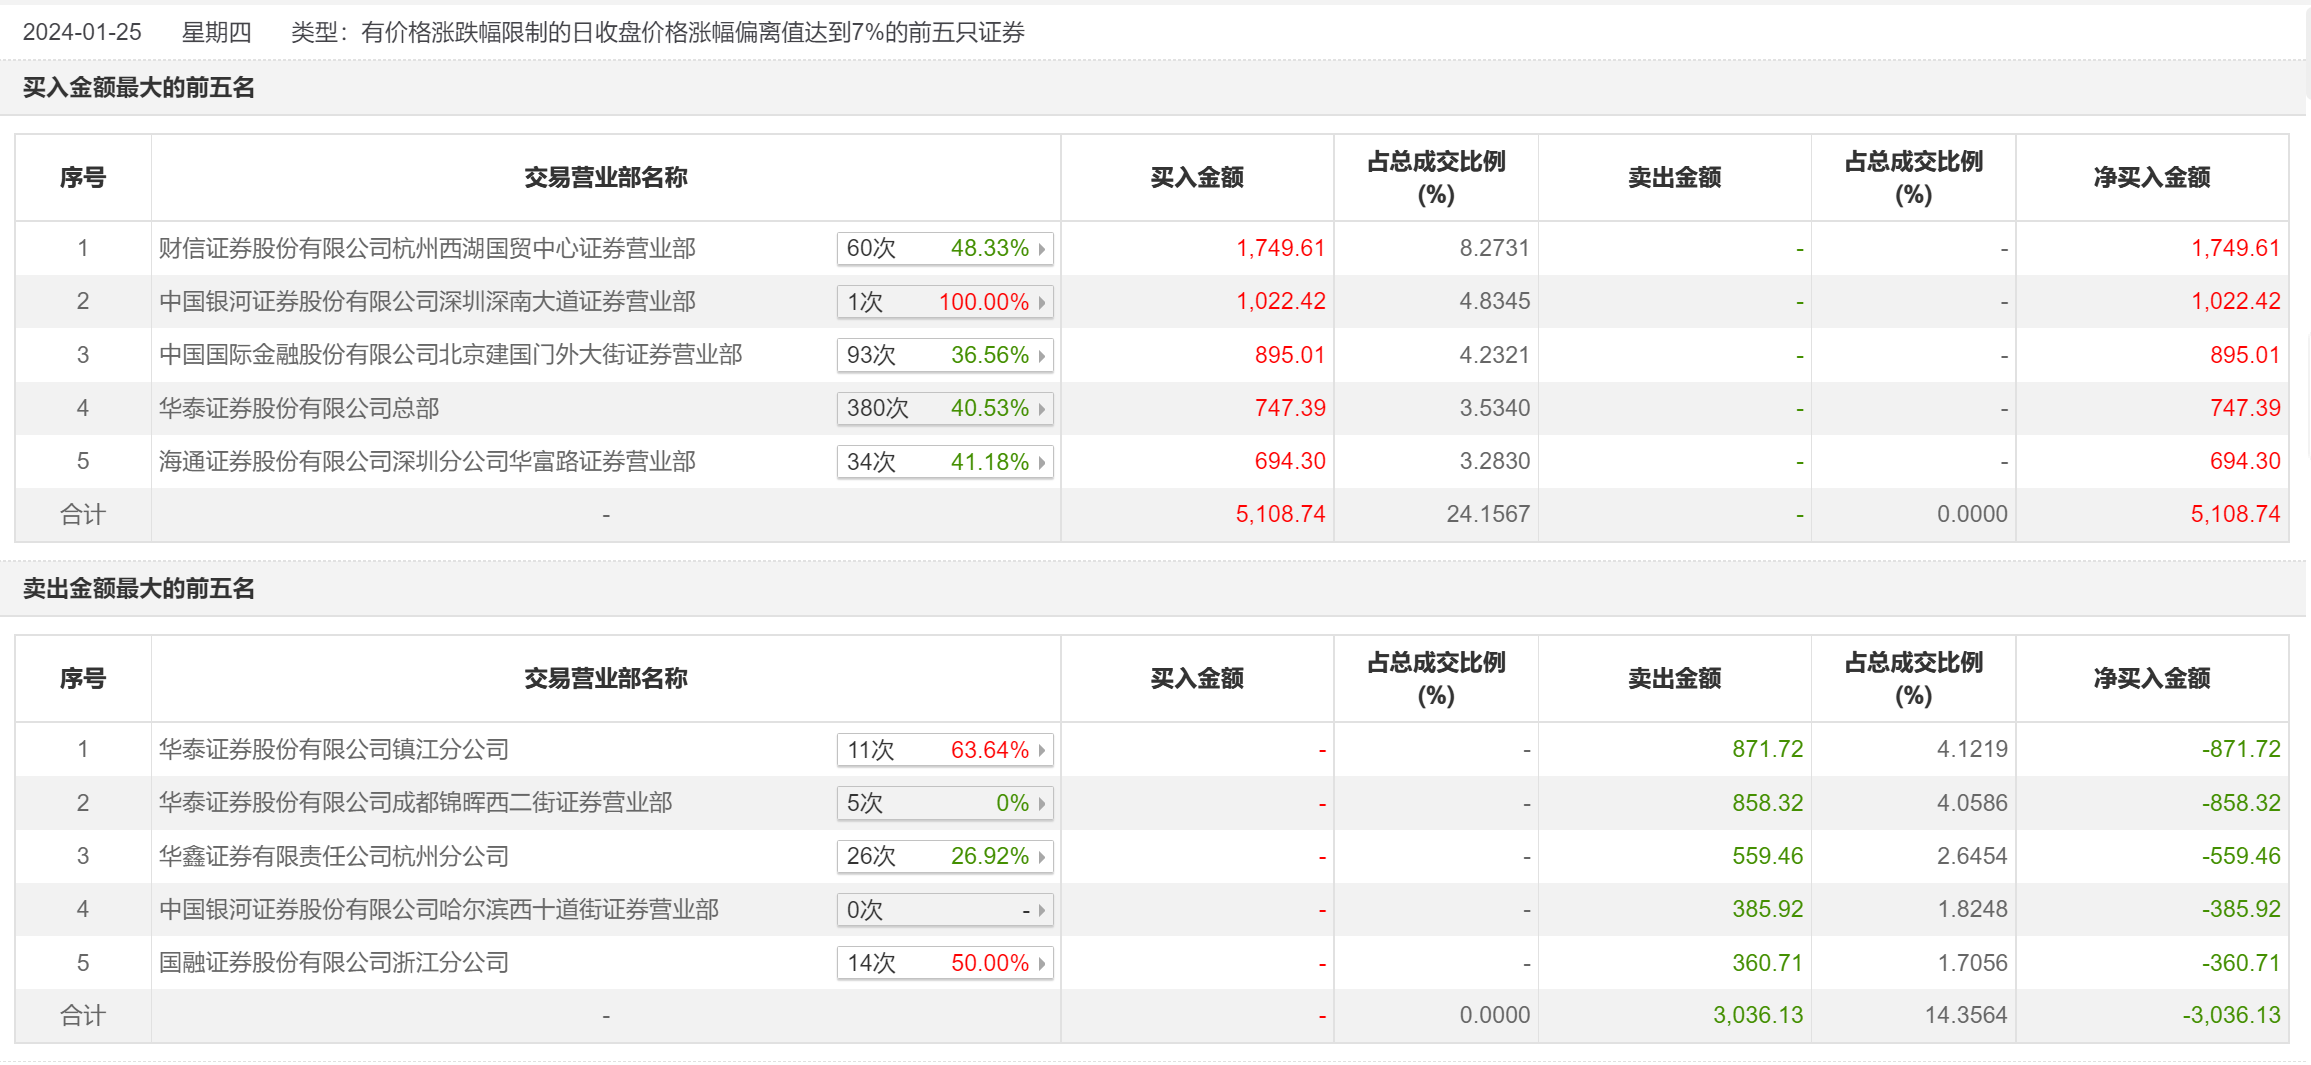Select net amount -360.71
Viewport: 2311px width, 1065px height.
2241,963
